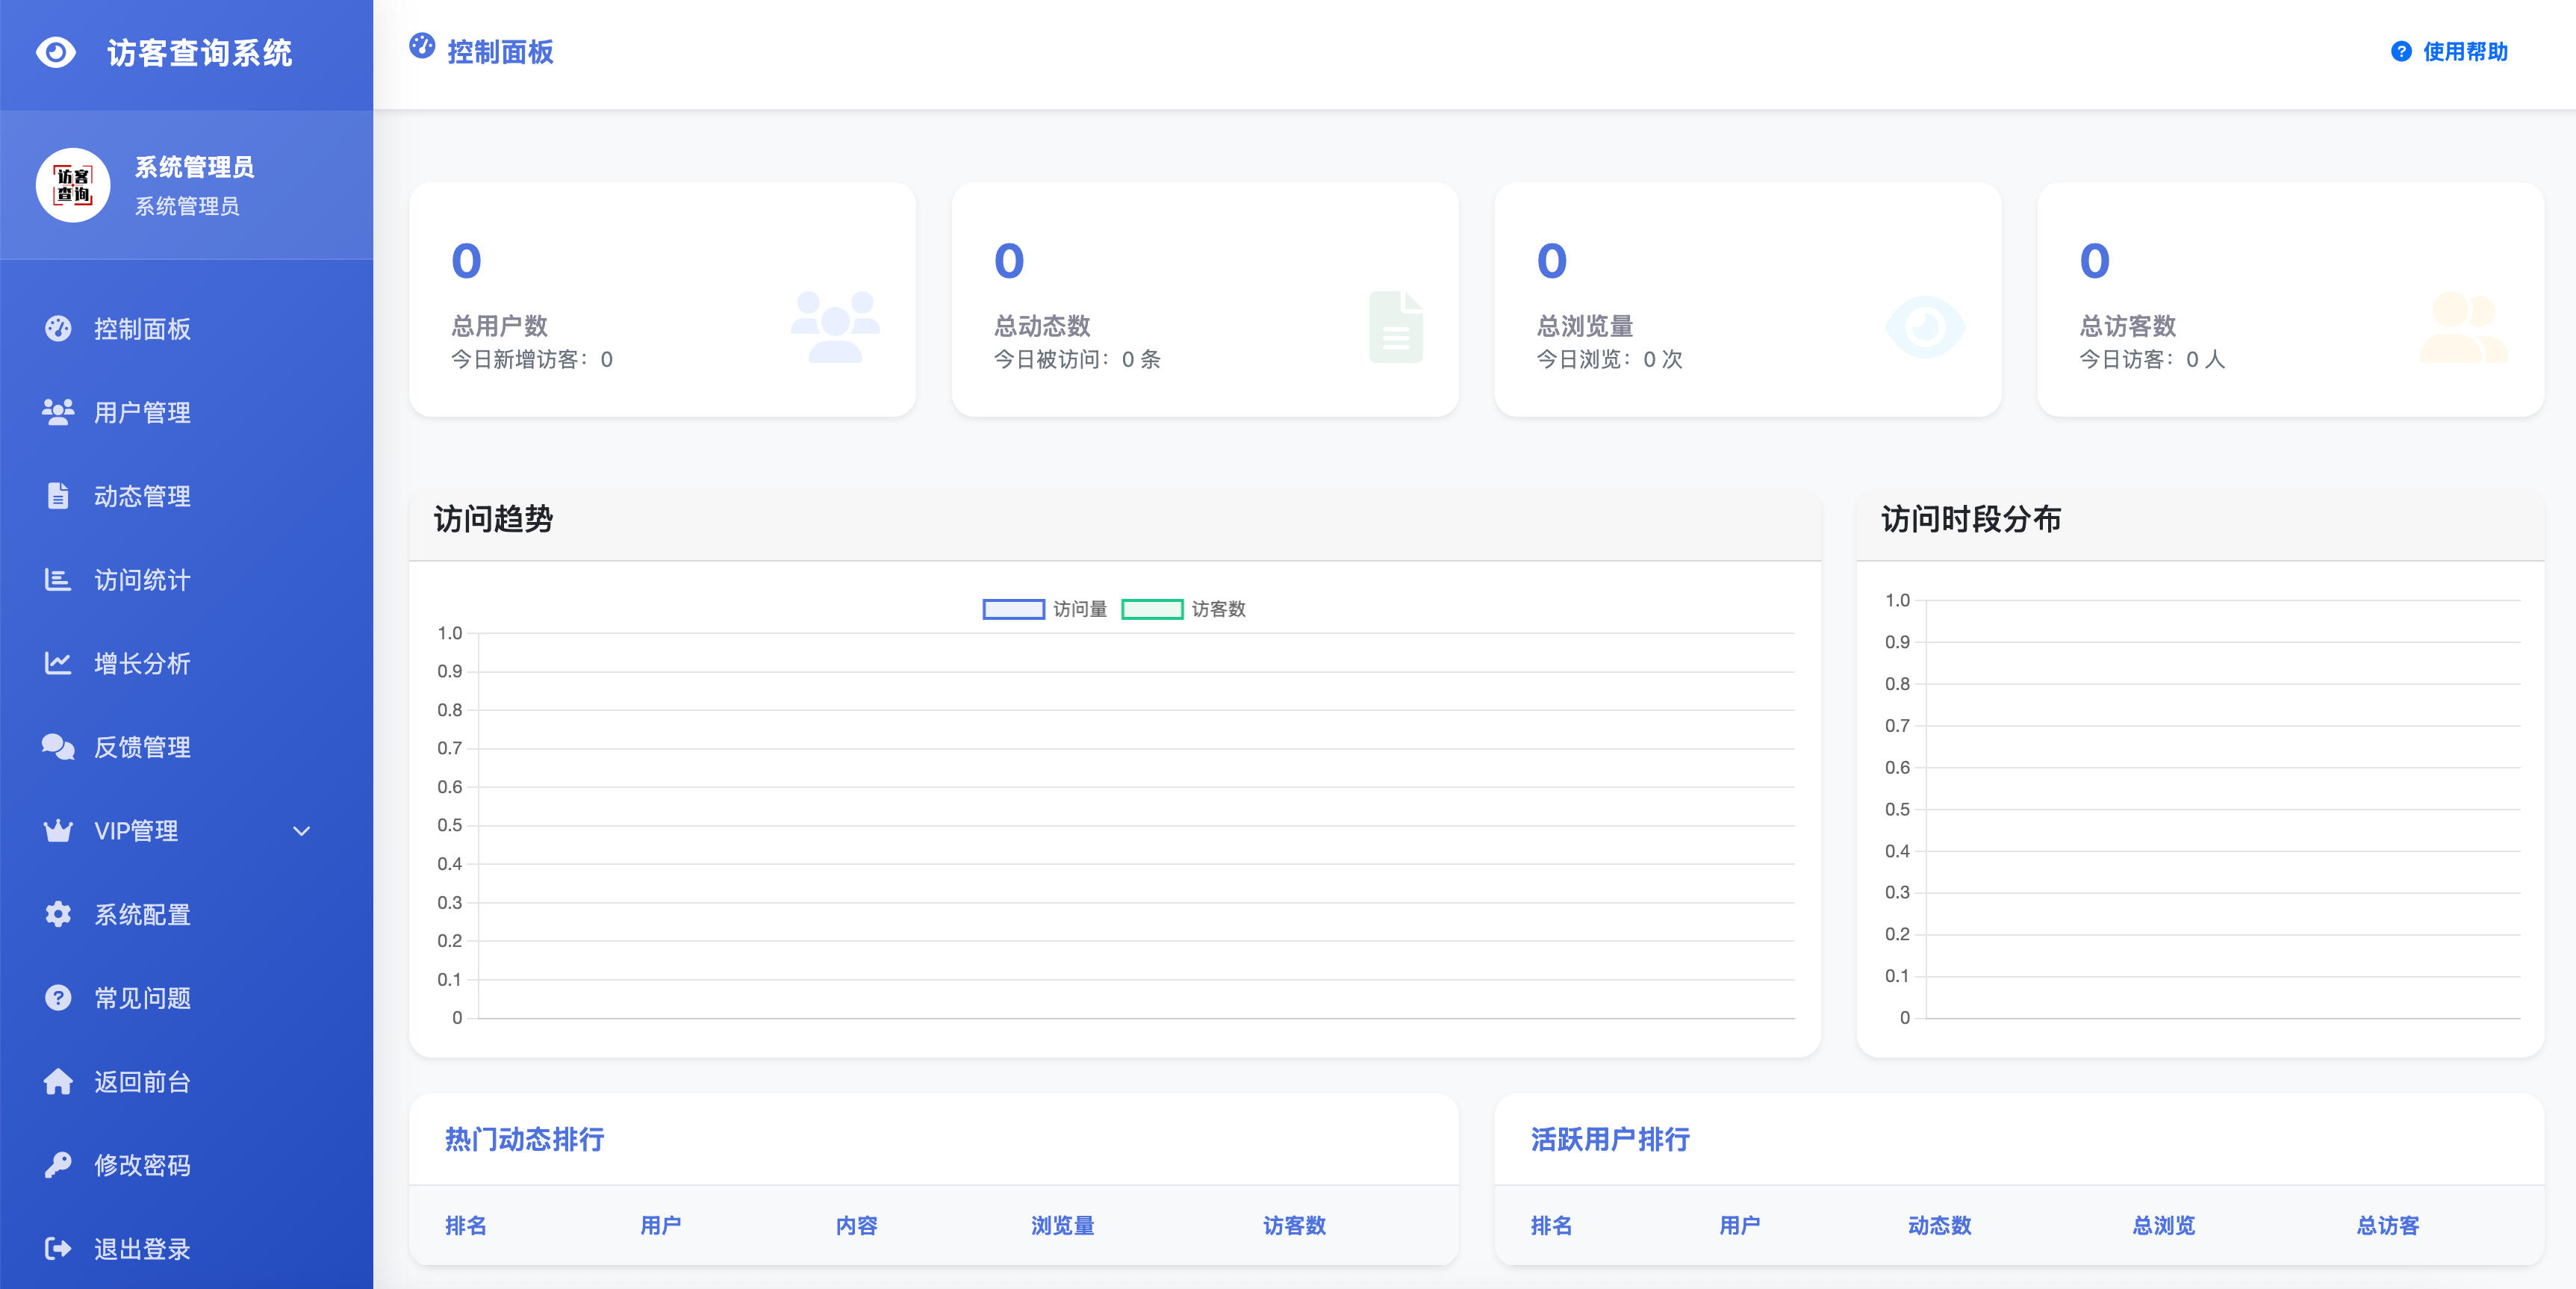Image resolution: width=2576 pixels, height=1289 pixels.
Task: Click the 总浏览量 eye icon on card
Action: [1925, 327]
